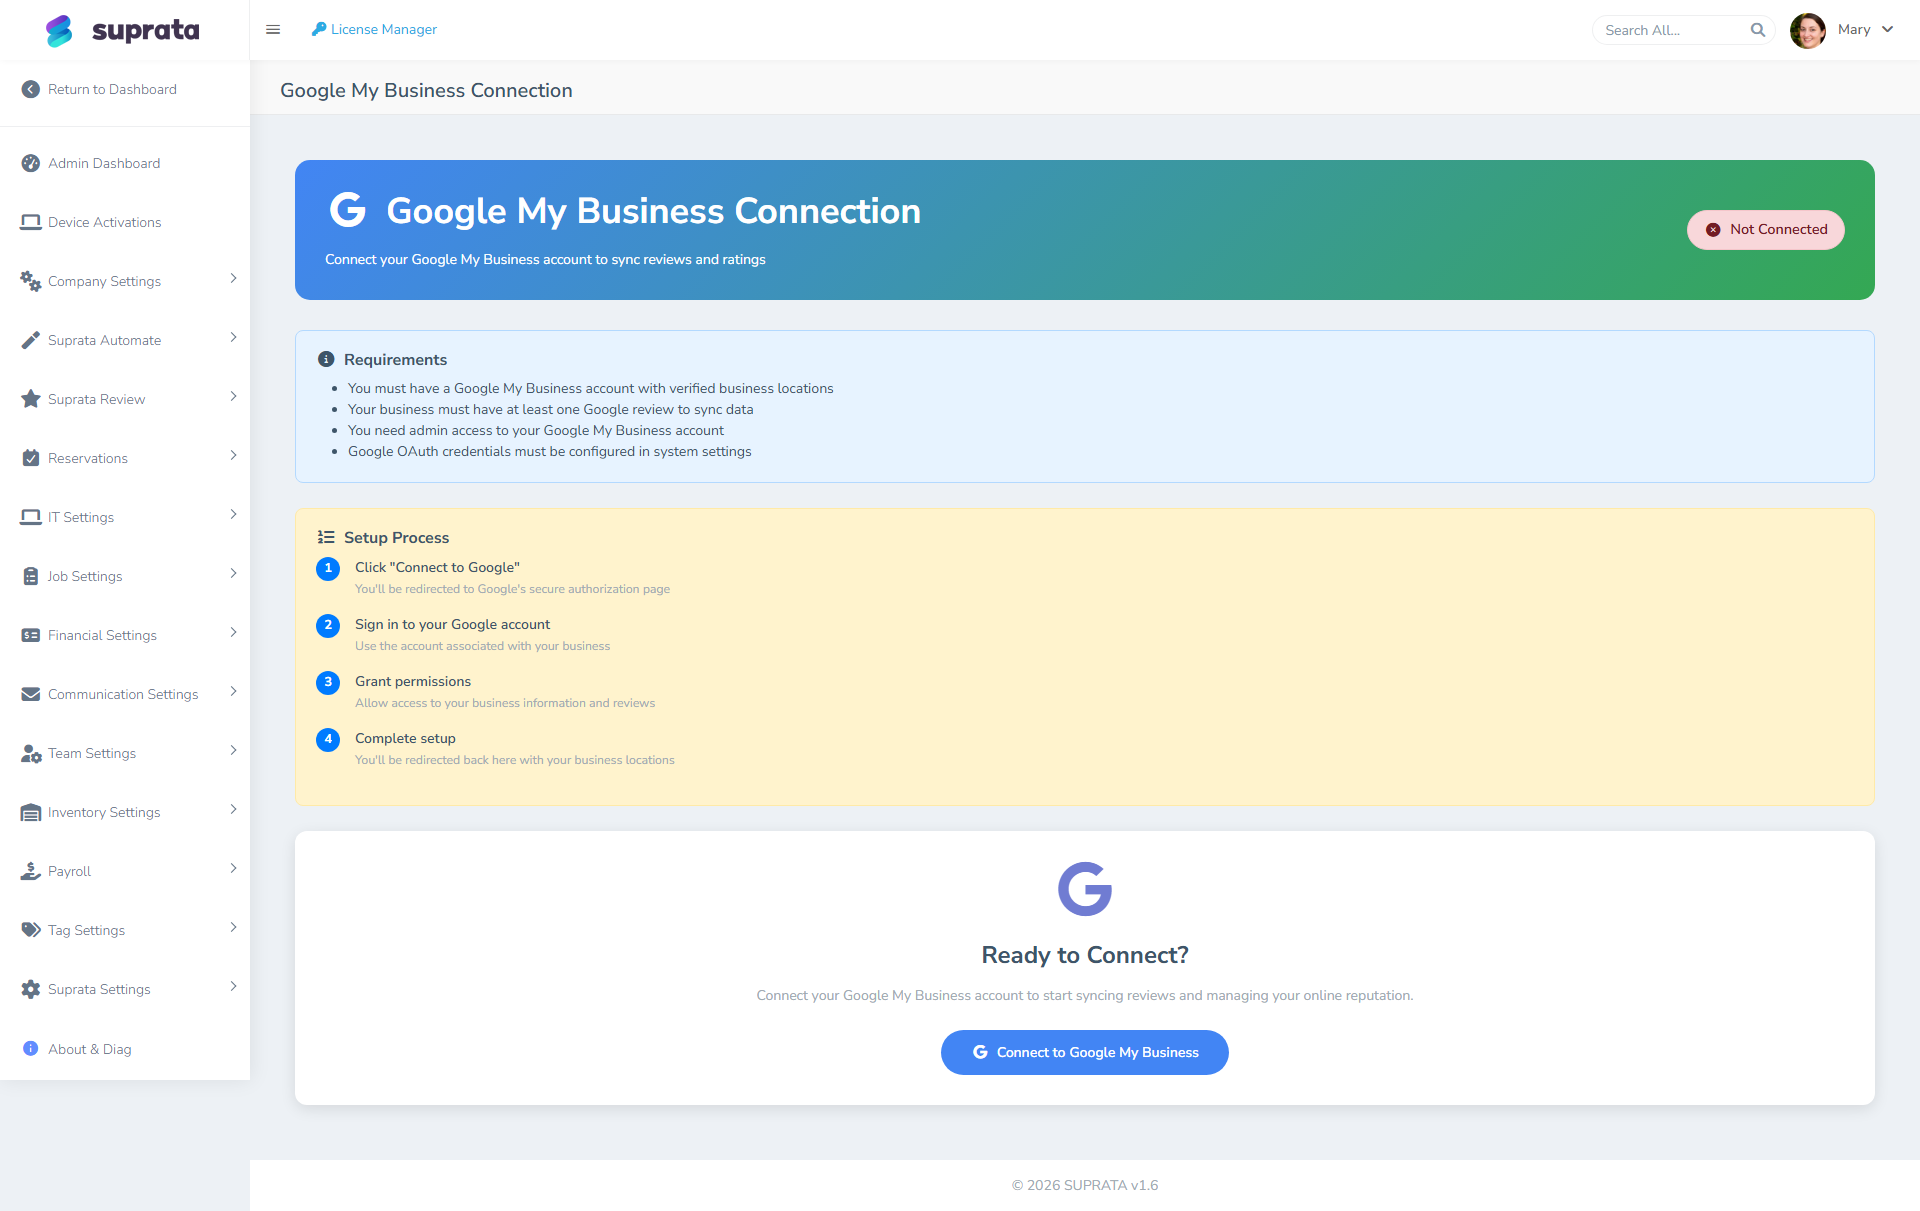Click Connect to Google My Business button

pos(1085,1052)
